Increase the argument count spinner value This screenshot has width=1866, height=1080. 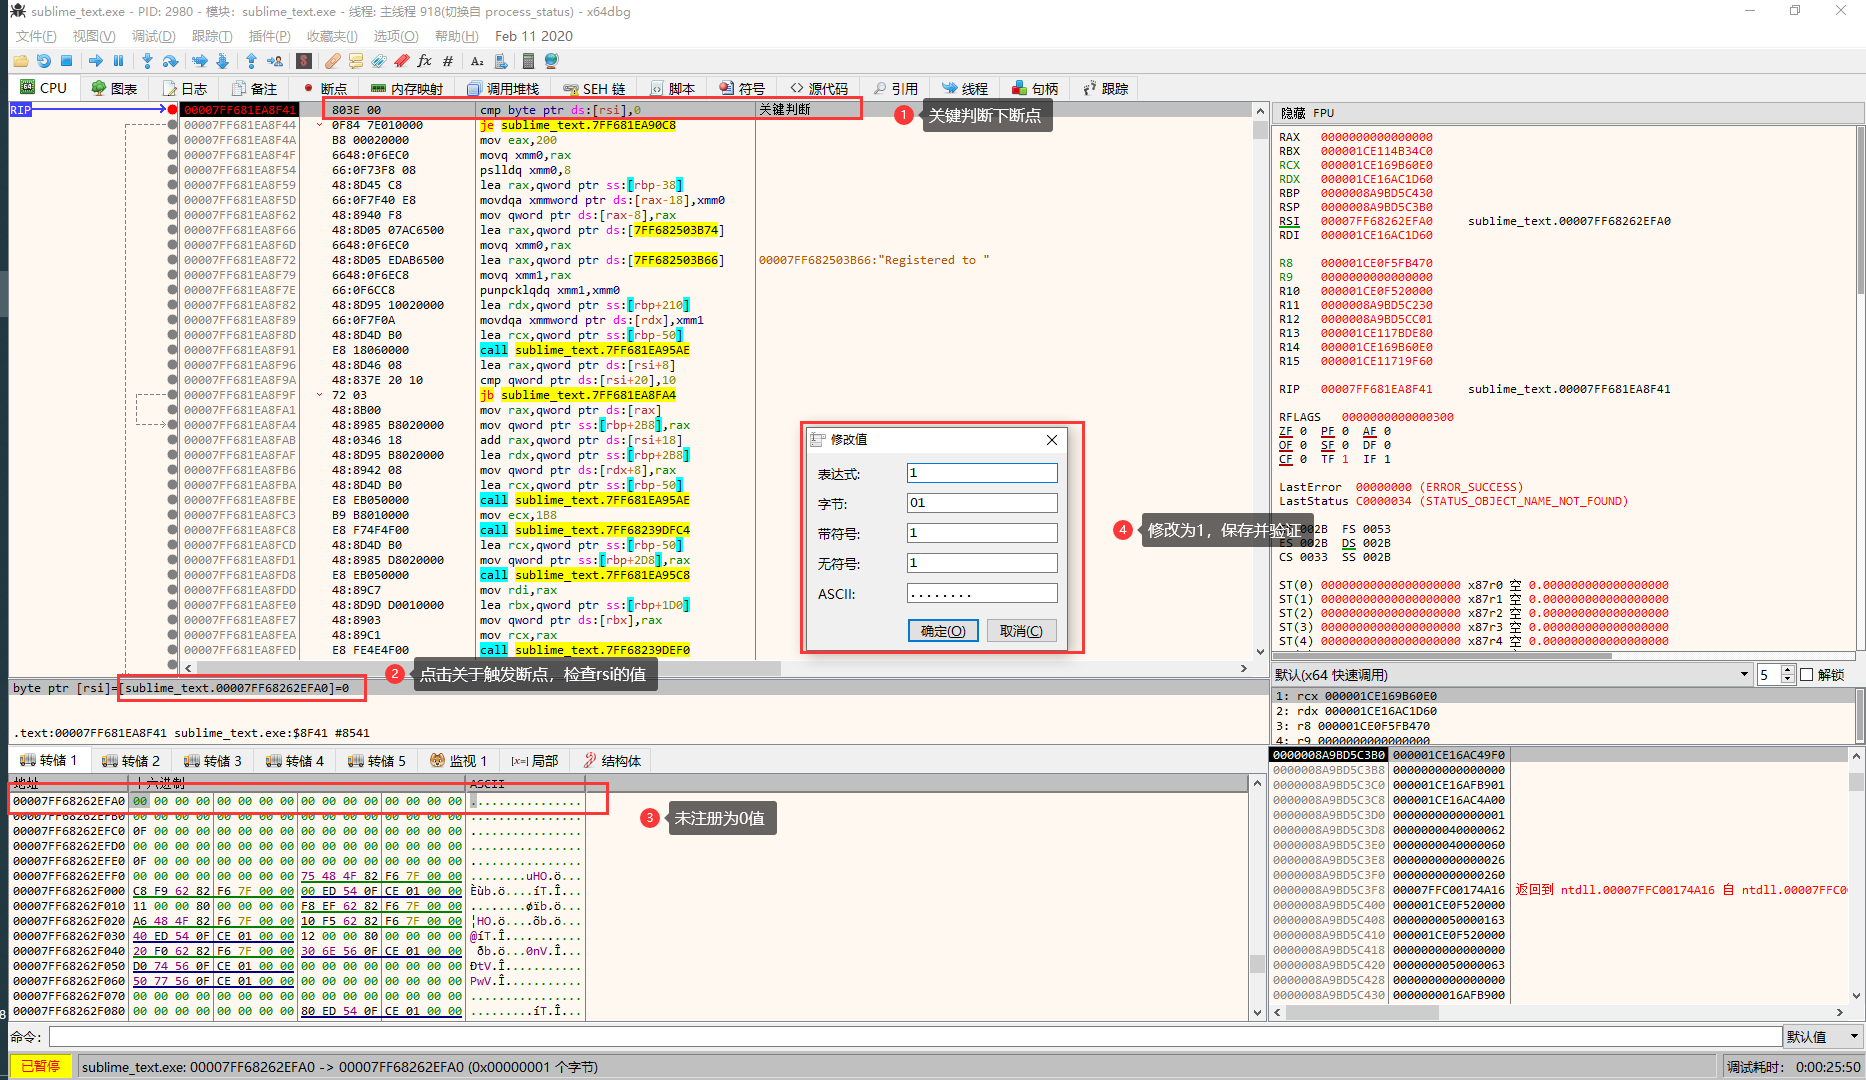[1788, 670]
